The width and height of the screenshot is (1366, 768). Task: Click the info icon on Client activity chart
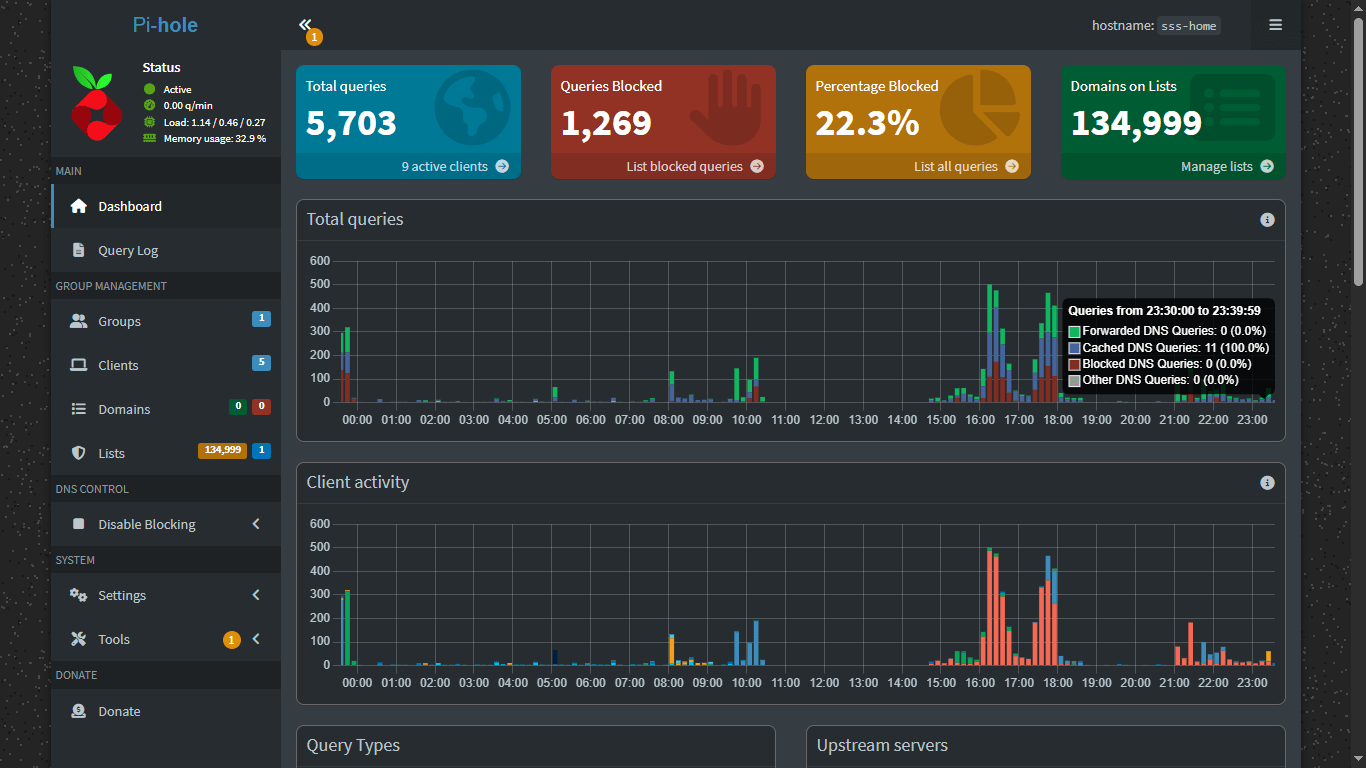(x=1267, y=483)
